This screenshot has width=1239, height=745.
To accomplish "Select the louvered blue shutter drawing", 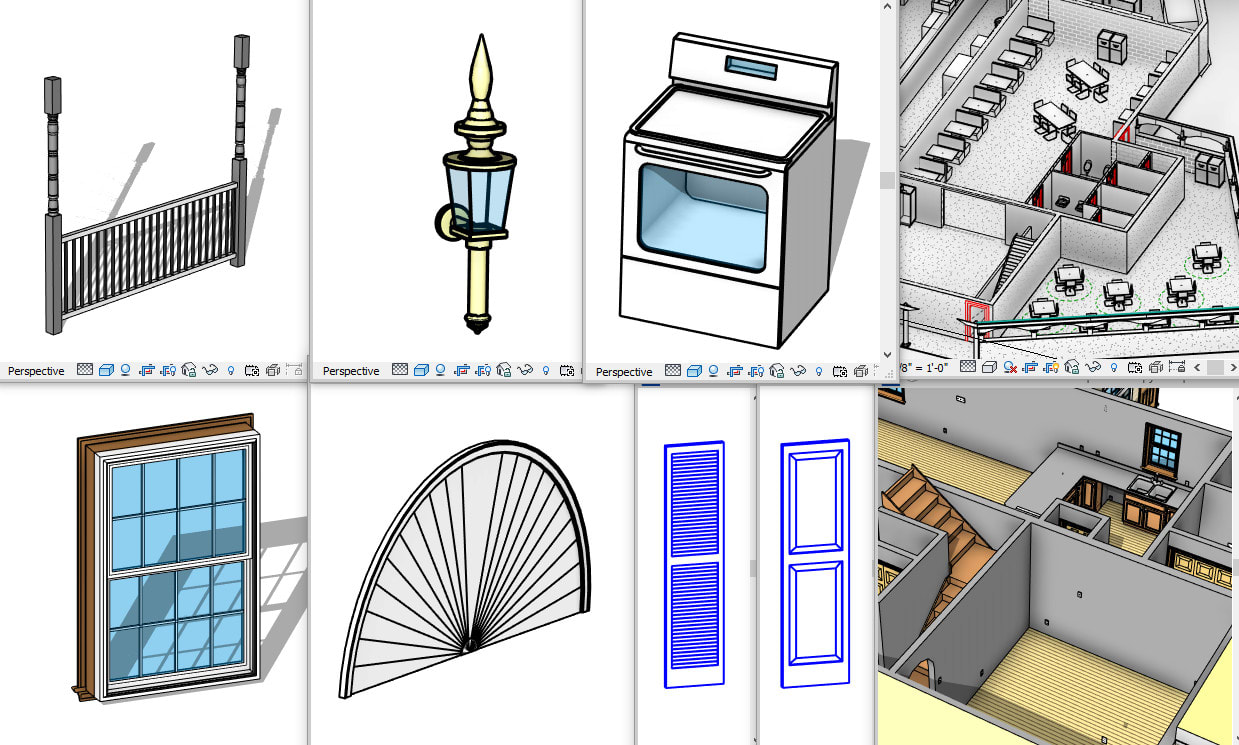I will (694, 564).
